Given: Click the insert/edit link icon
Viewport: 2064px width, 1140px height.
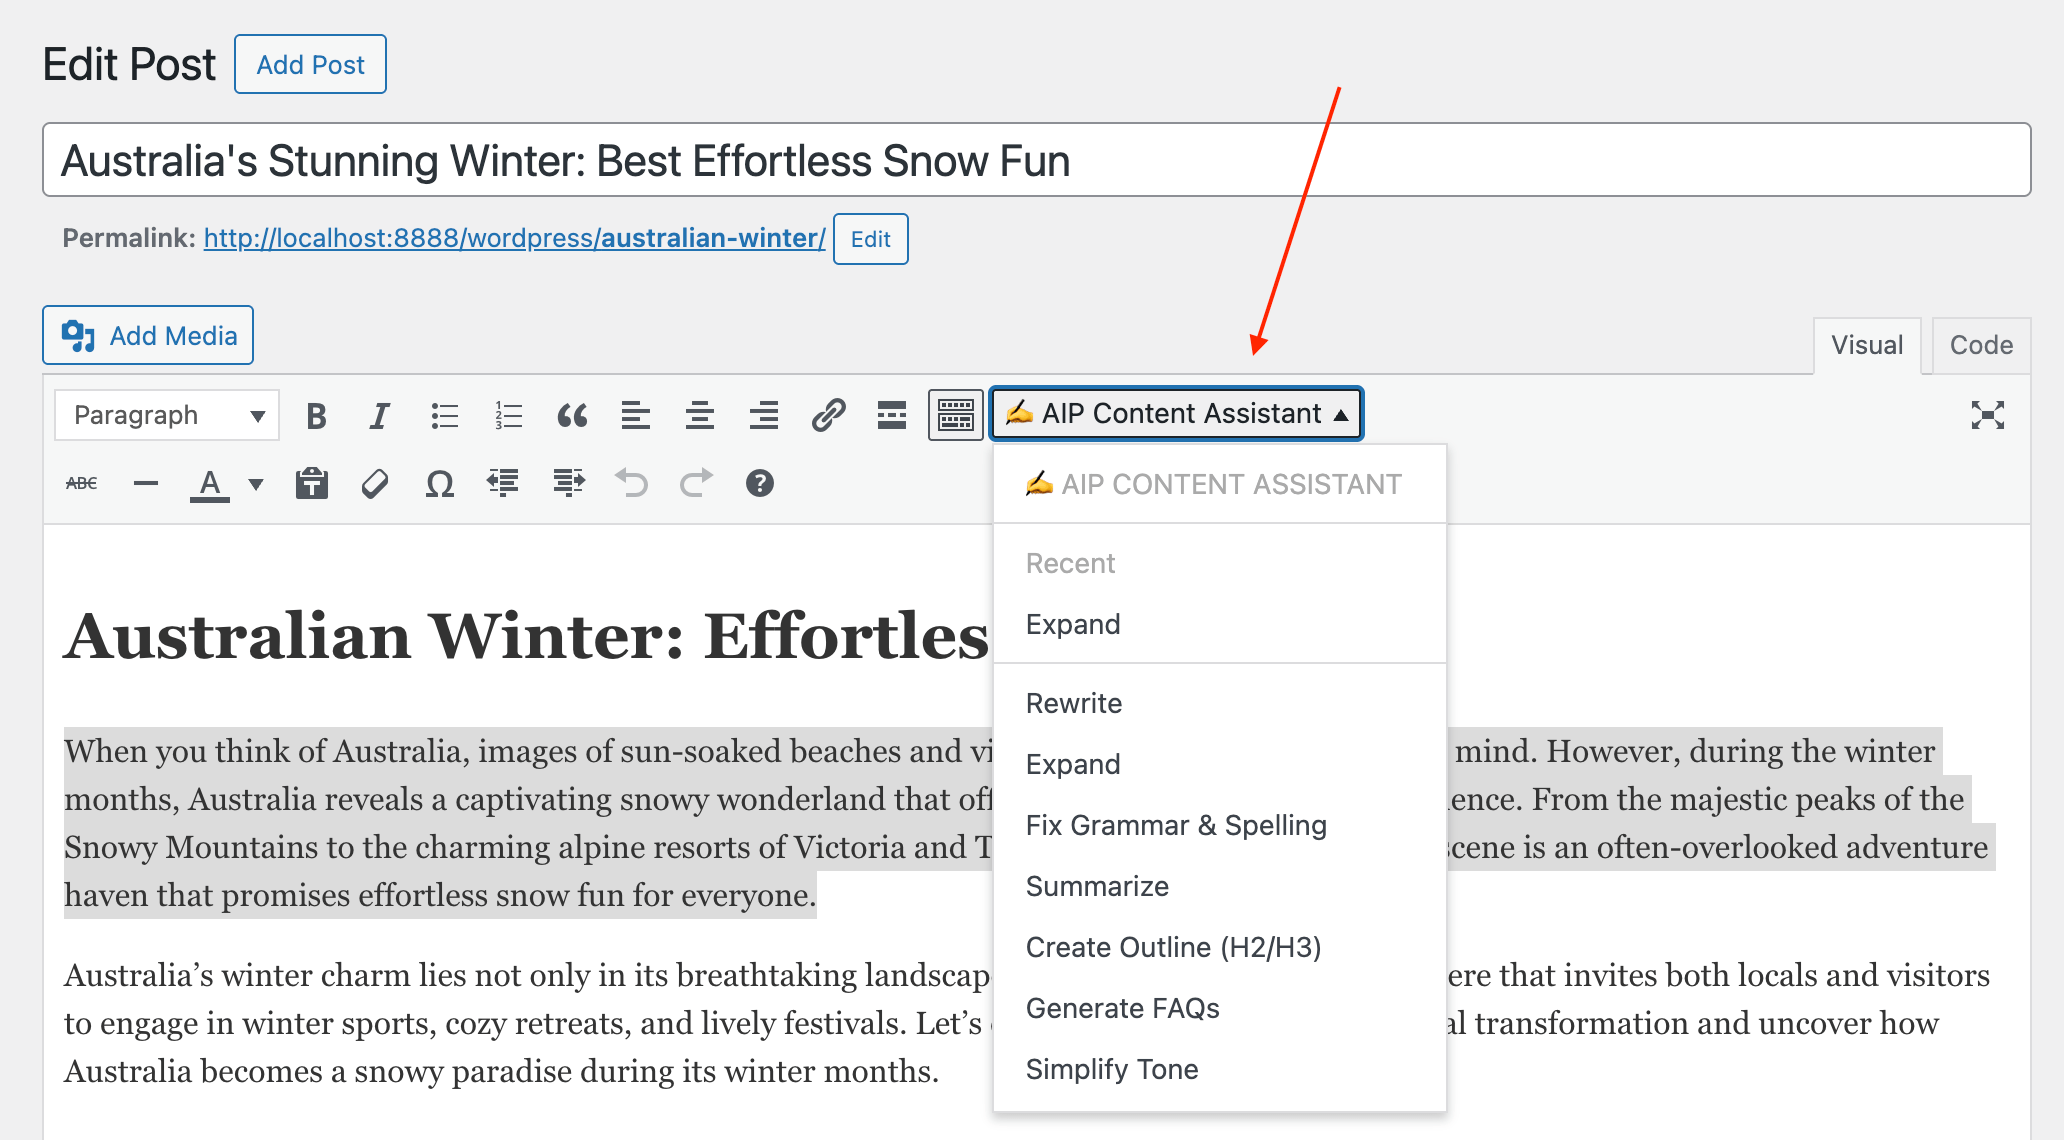Looking at the screenshot, I should click(x=828, y=415).
